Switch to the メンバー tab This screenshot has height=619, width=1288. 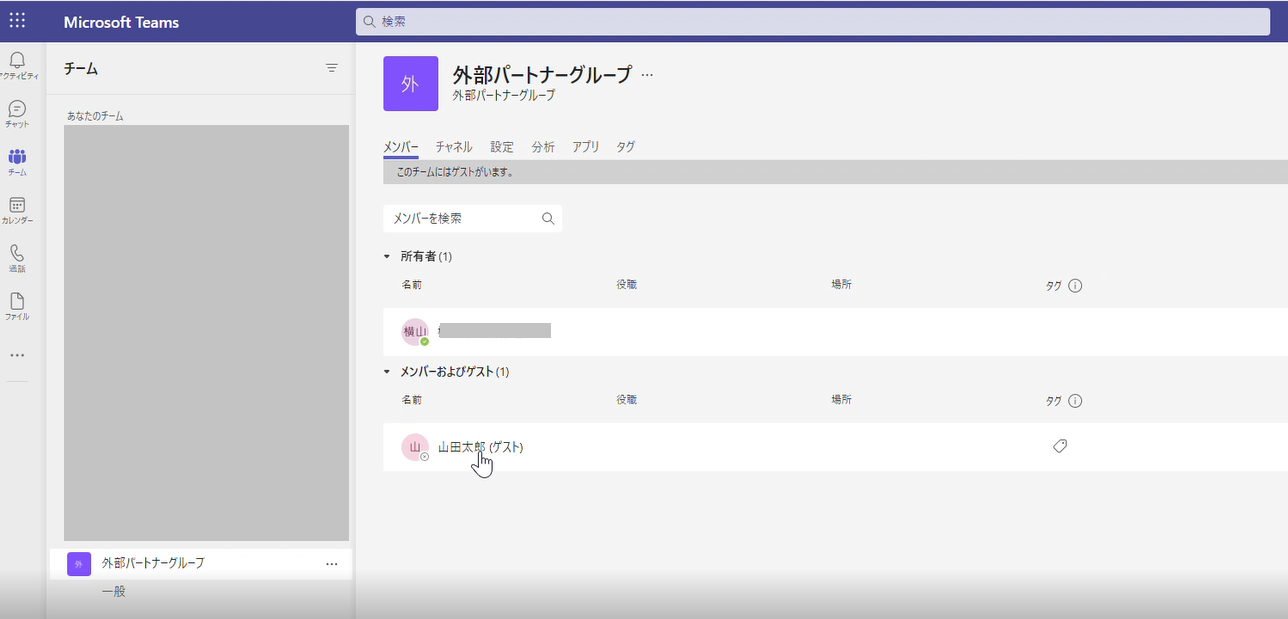coord(401,147)
